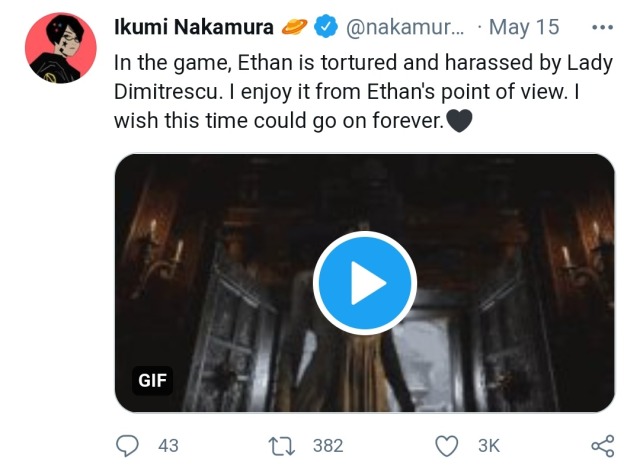Image resolution: width=640 pixels, height=475 pixels.
Task: Like the tweet with the heart icon
Action: point(448,446)
